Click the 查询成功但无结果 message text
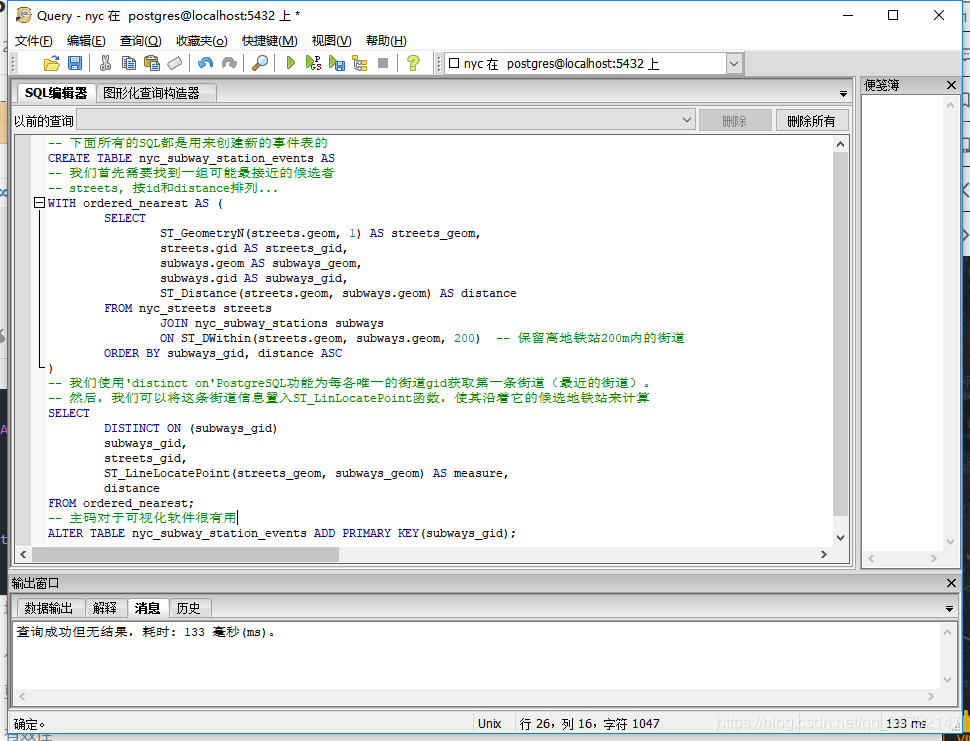The height and width of the screenshot is (741, 970). click(145, 632)
